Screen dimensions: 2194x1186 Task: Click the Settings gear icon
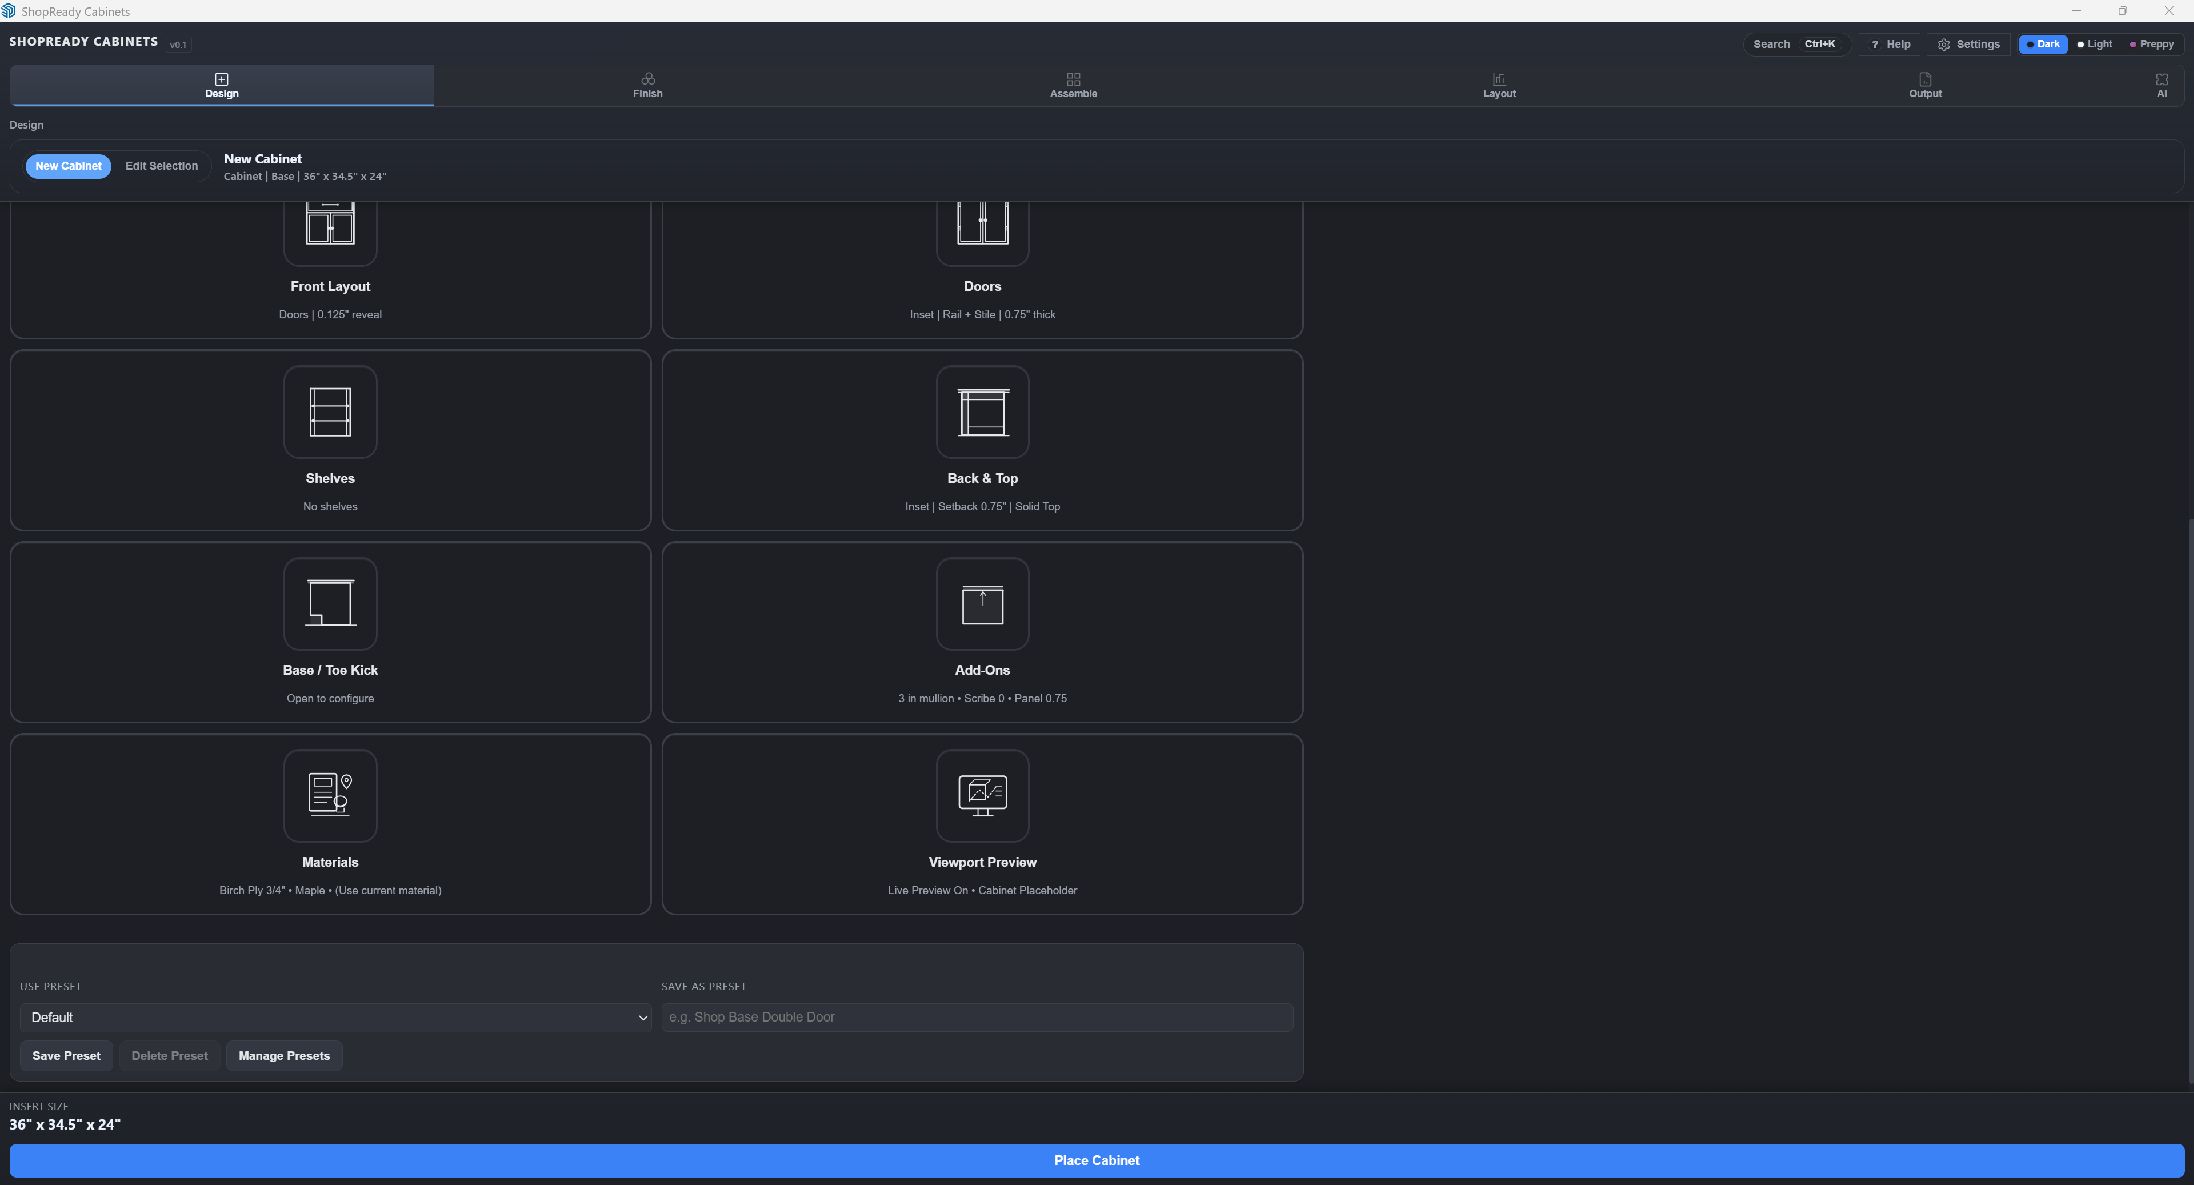coord(1943,45)
